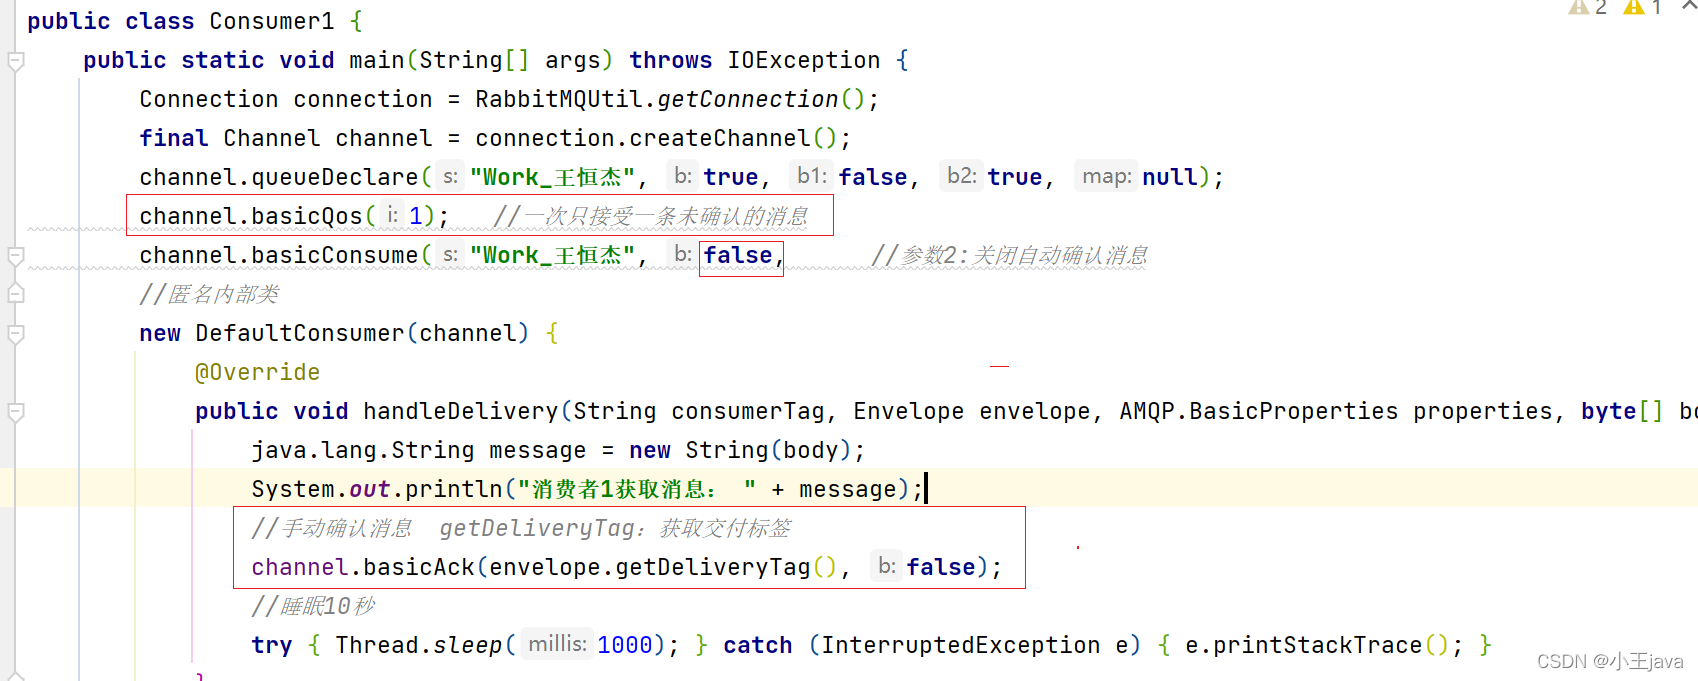Viewport: 1698px width, 681px height.
Task: Collapse the new DefaultConsumer fold marker
Action: tap(15, 334)
